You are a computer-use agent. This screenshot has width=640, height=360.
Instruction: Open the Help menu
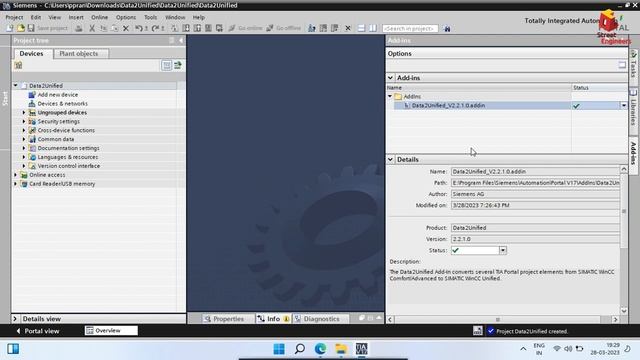pos(199,18)
